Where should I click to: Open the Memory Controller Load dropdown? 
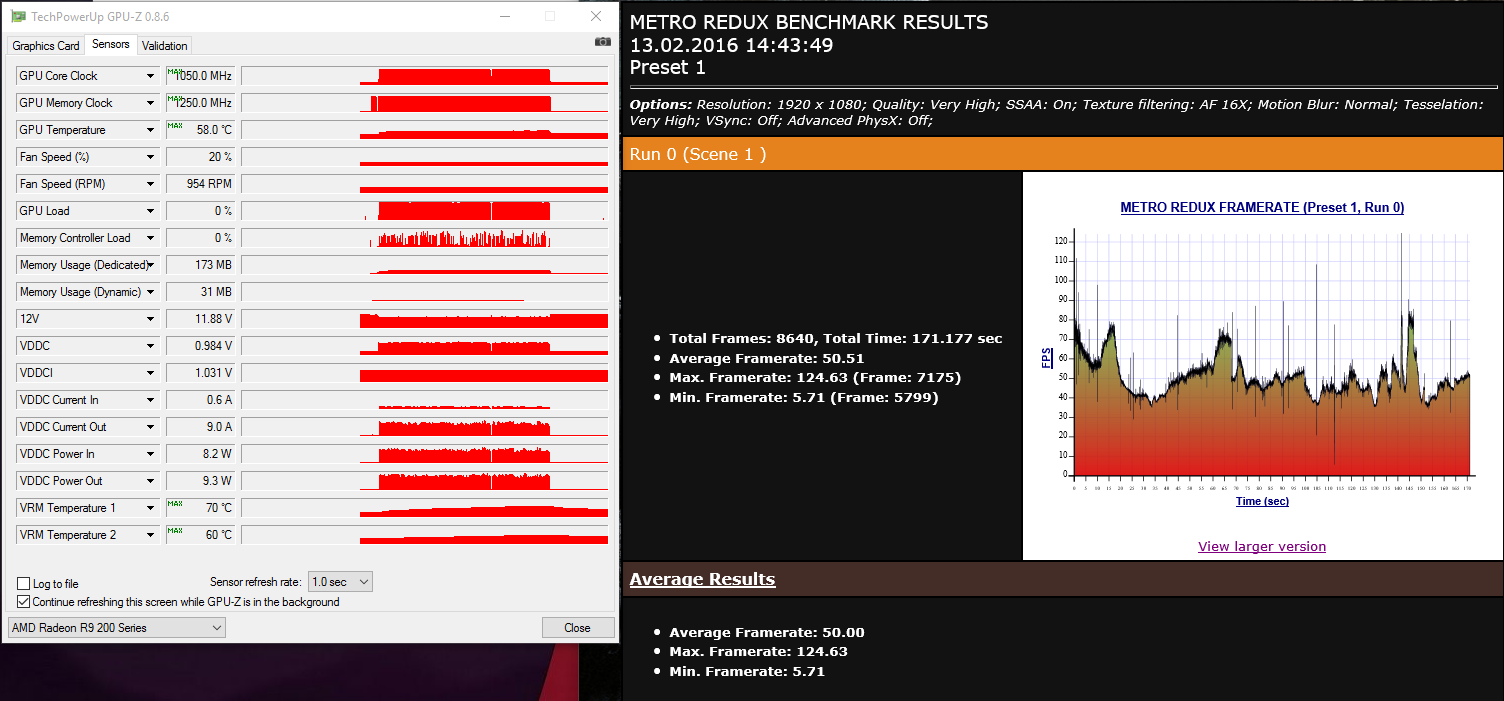pos(151,238)
